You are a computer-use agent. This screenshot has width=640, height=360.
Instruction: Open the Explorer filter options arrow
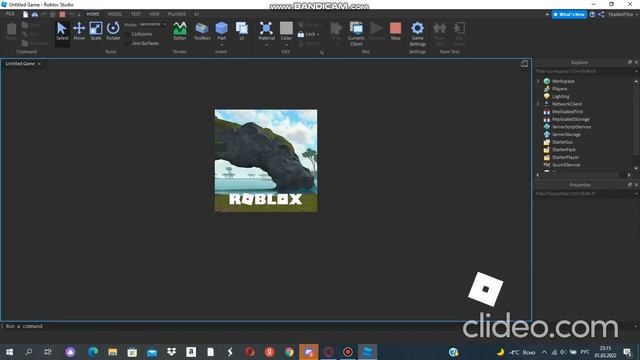(636, 71)
